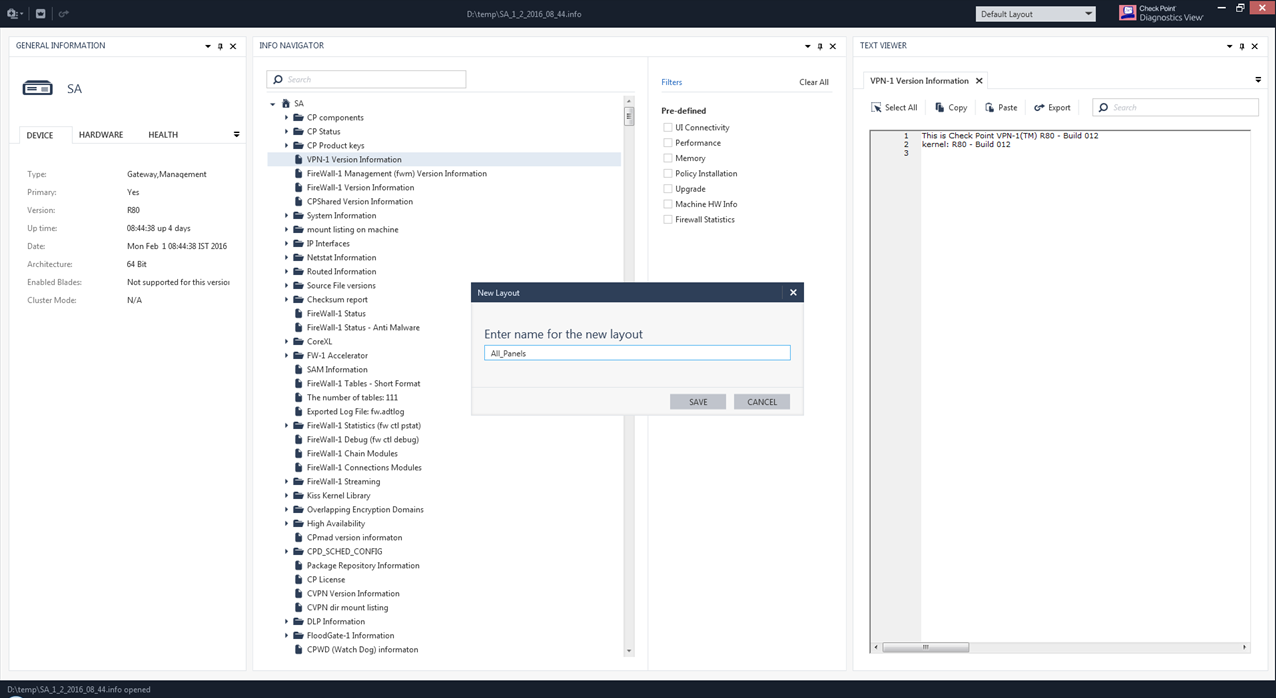Click the Clear All filters link
Screen dimensions: 1276x698
[x=814, y=83]
